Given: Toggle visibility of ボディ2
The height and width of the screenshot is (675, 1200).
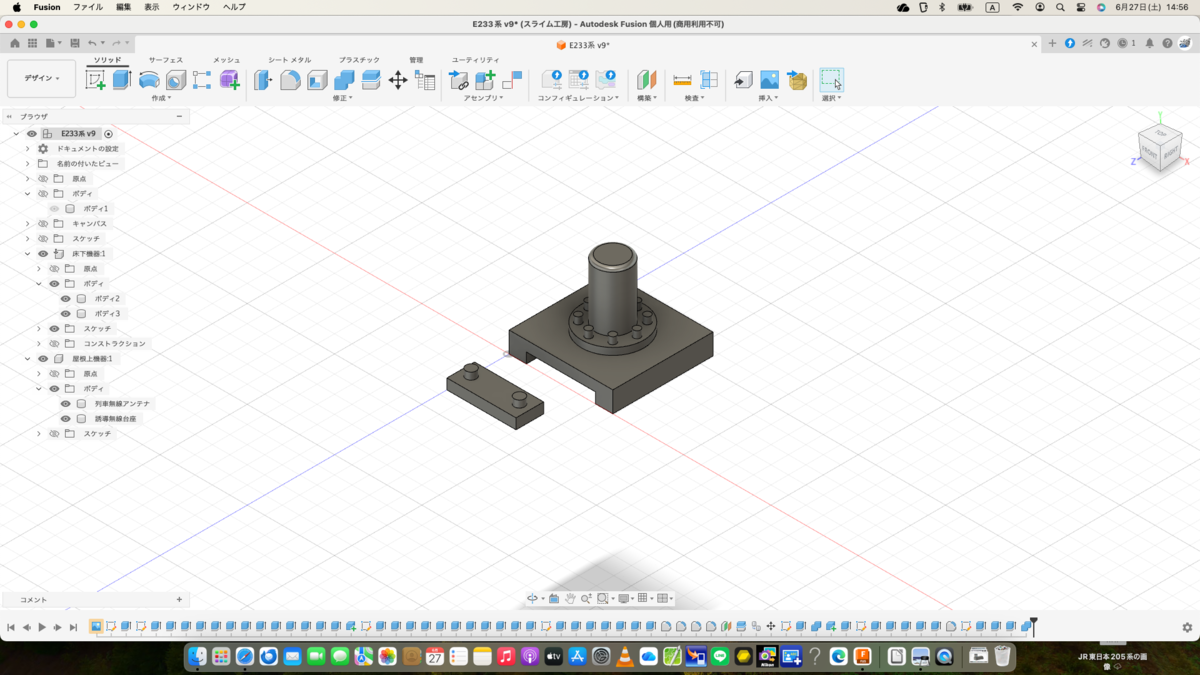Looking at the screenshot, I should [66, 298].
